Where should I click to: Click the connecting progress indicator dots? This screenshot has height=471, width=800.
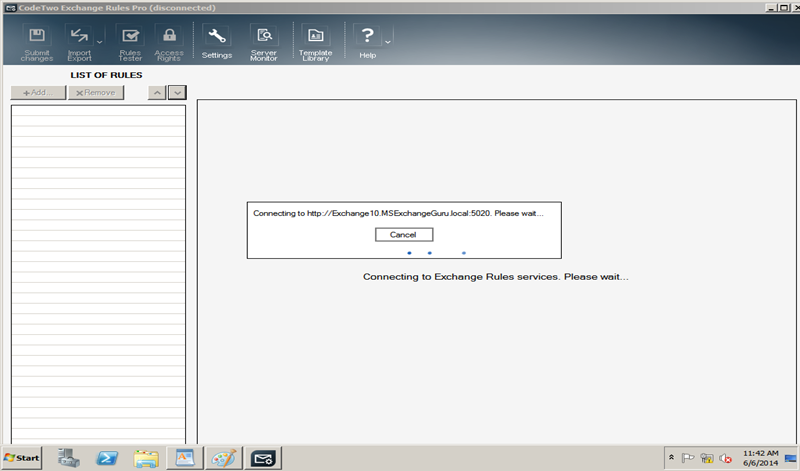436,253
